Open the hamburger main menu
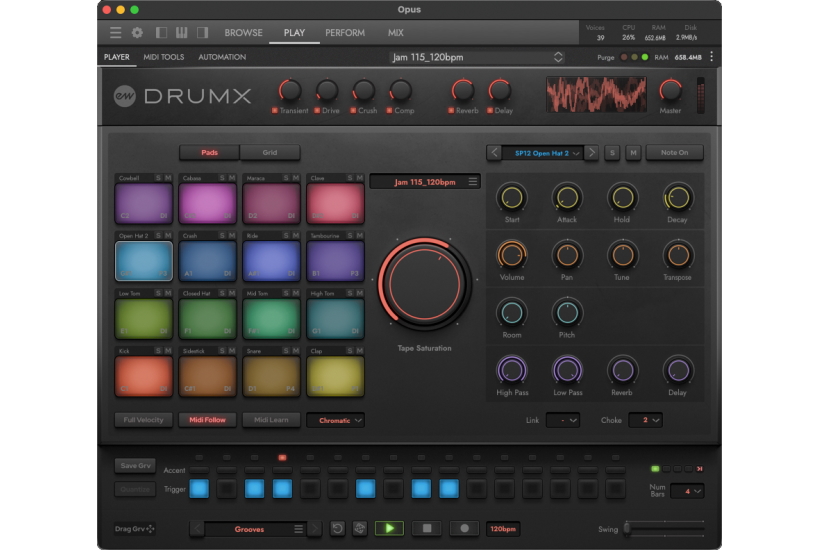The height and width of the screenshot is (550, 820). point(116,32)
